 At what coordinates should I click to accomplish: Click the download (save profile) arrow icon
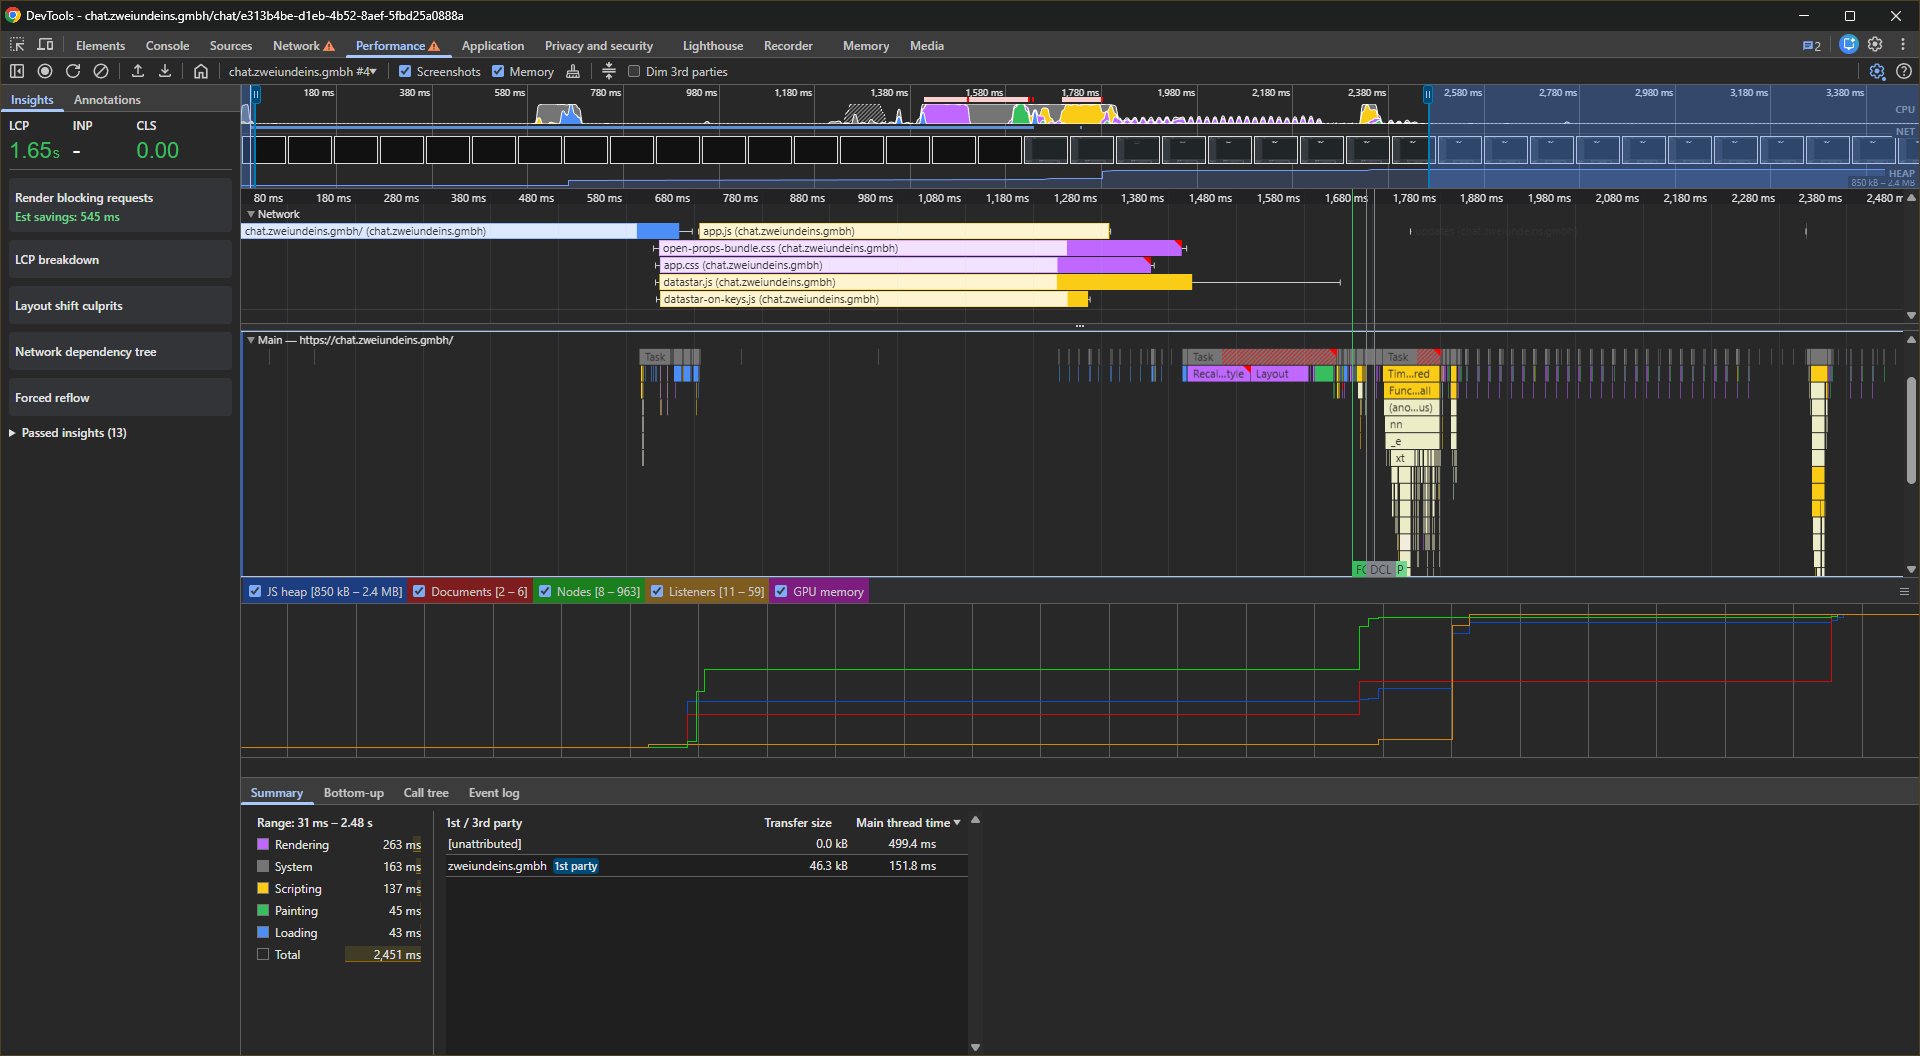coord(165,71)
